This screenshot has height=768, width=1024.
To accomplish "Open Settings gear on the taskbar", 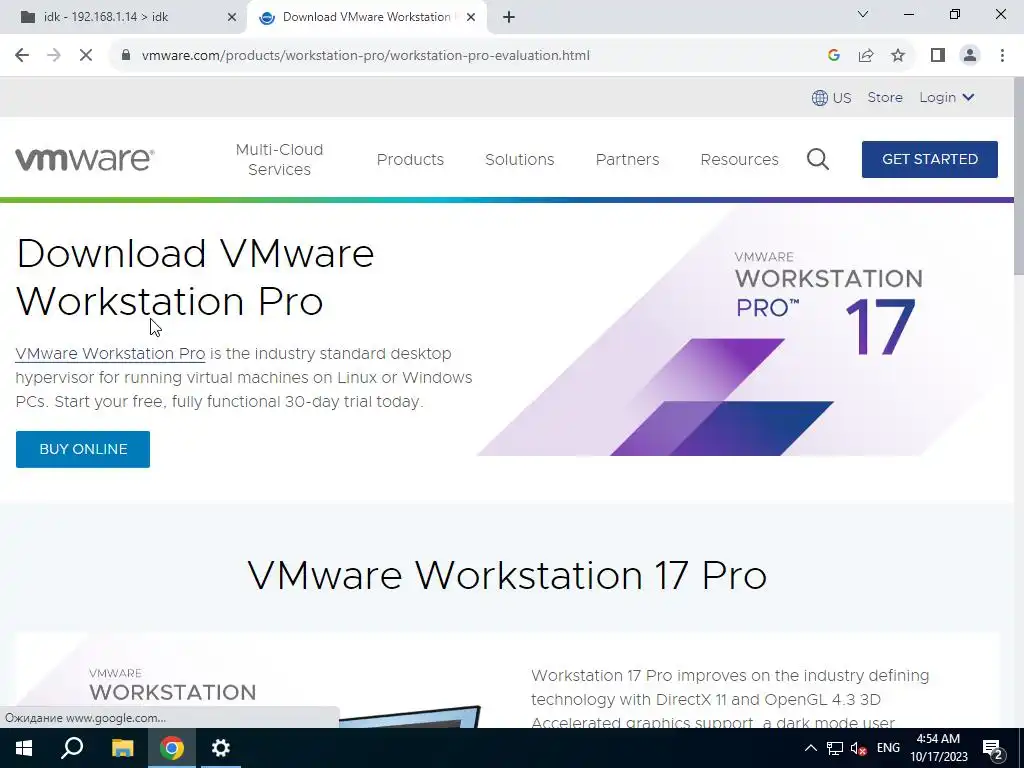I will (221, 748).
